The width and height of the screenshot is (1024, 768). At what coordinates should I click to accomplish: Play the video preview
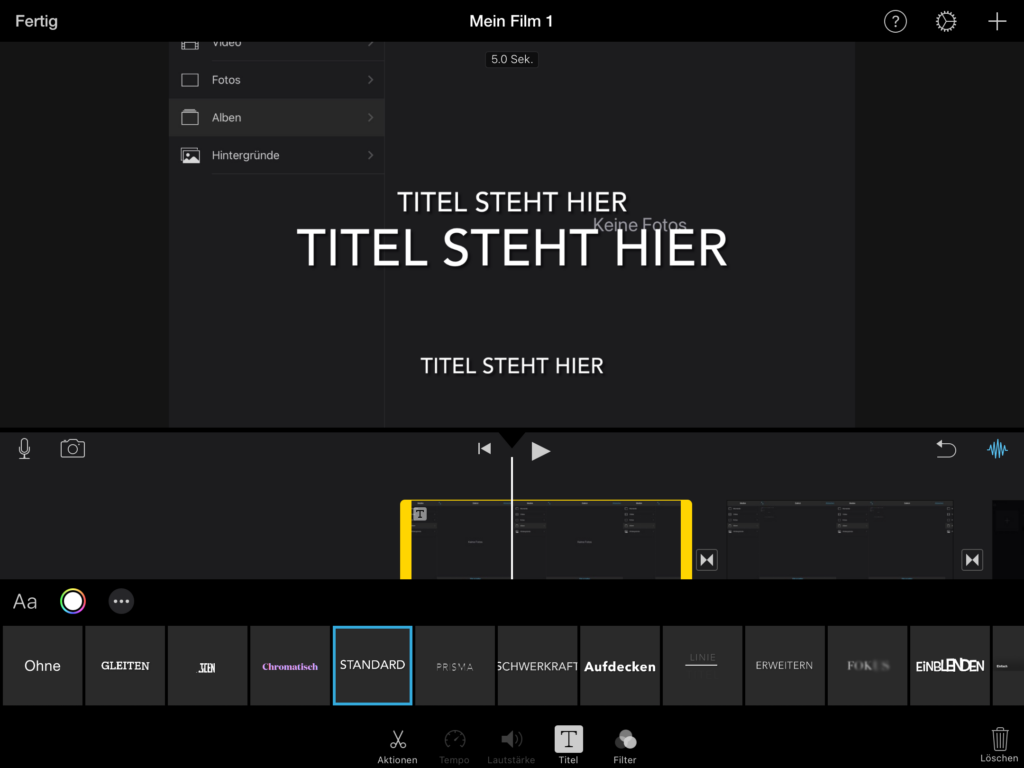point(540,450)
